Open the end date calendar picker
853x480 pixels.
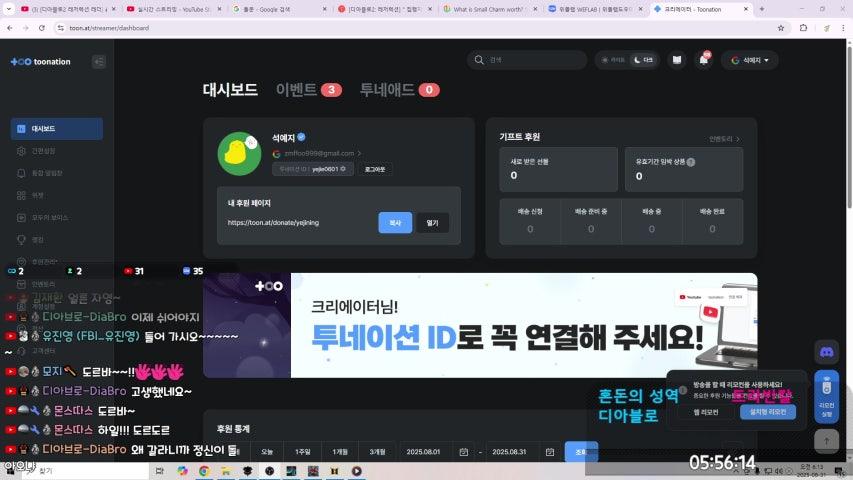pyautogui.click(x=550, y=452)
